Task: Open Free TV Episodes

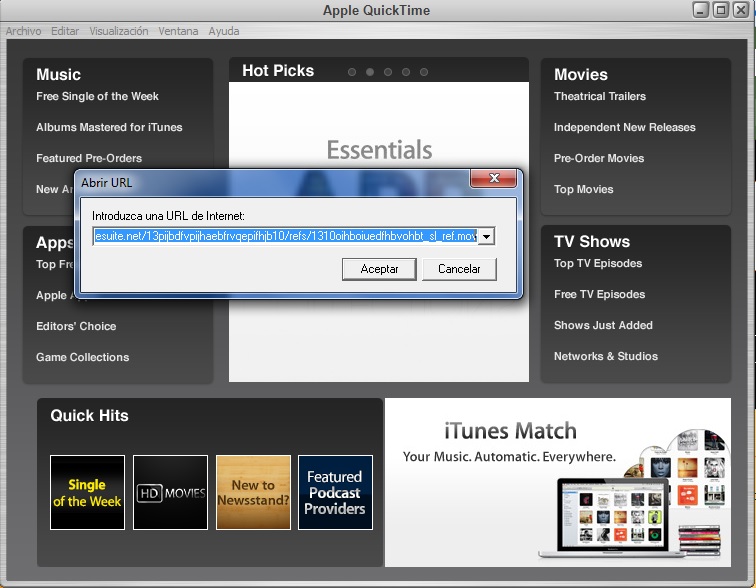Action: pyautogui.click(x=599, y=294)
